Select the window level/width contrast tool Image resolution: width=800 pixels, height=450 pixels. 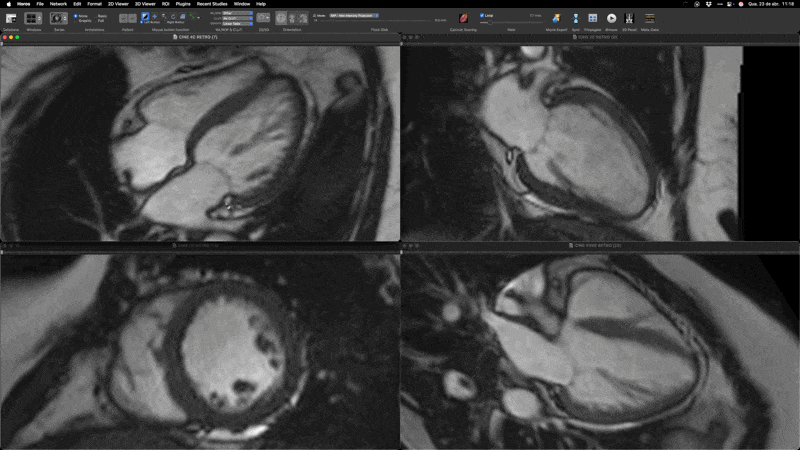[x=145, y=17]
